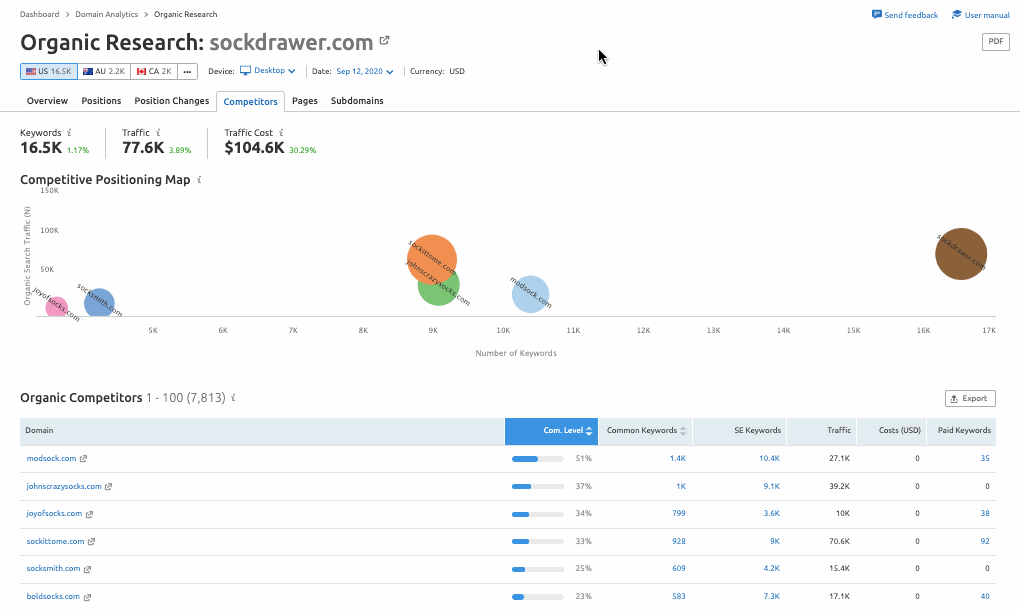The height and width of the screenshot is (610, 1020).
Task: Select the US 16.5K database
Action: [49, 72]
